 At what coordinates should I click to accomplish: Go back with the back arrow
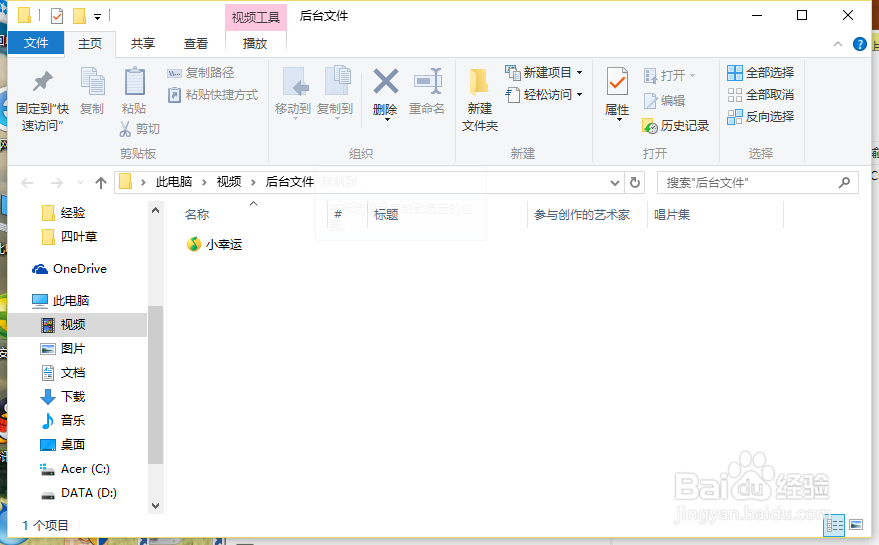coord(27,183)
